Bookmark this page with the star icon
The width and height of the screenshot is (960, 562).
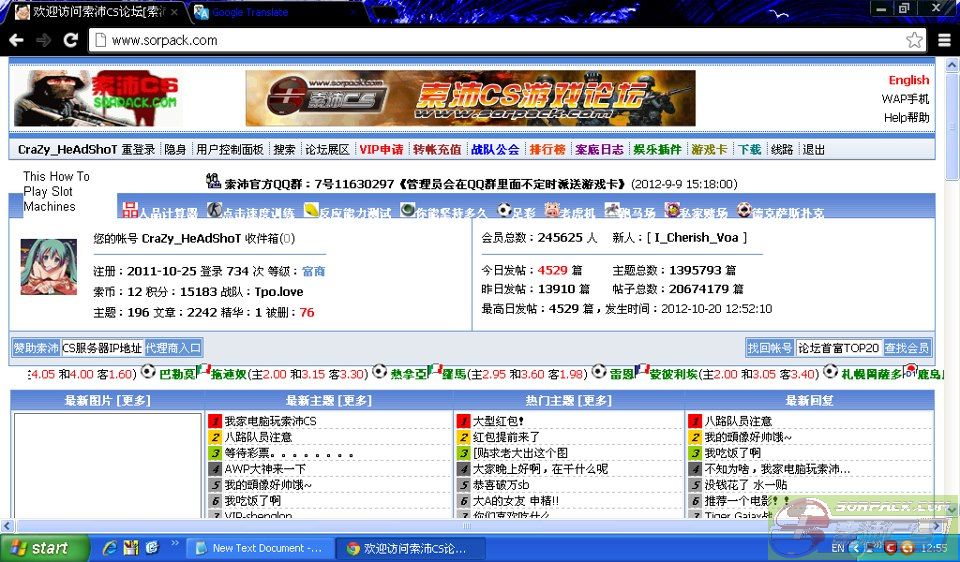pos(914,40)
